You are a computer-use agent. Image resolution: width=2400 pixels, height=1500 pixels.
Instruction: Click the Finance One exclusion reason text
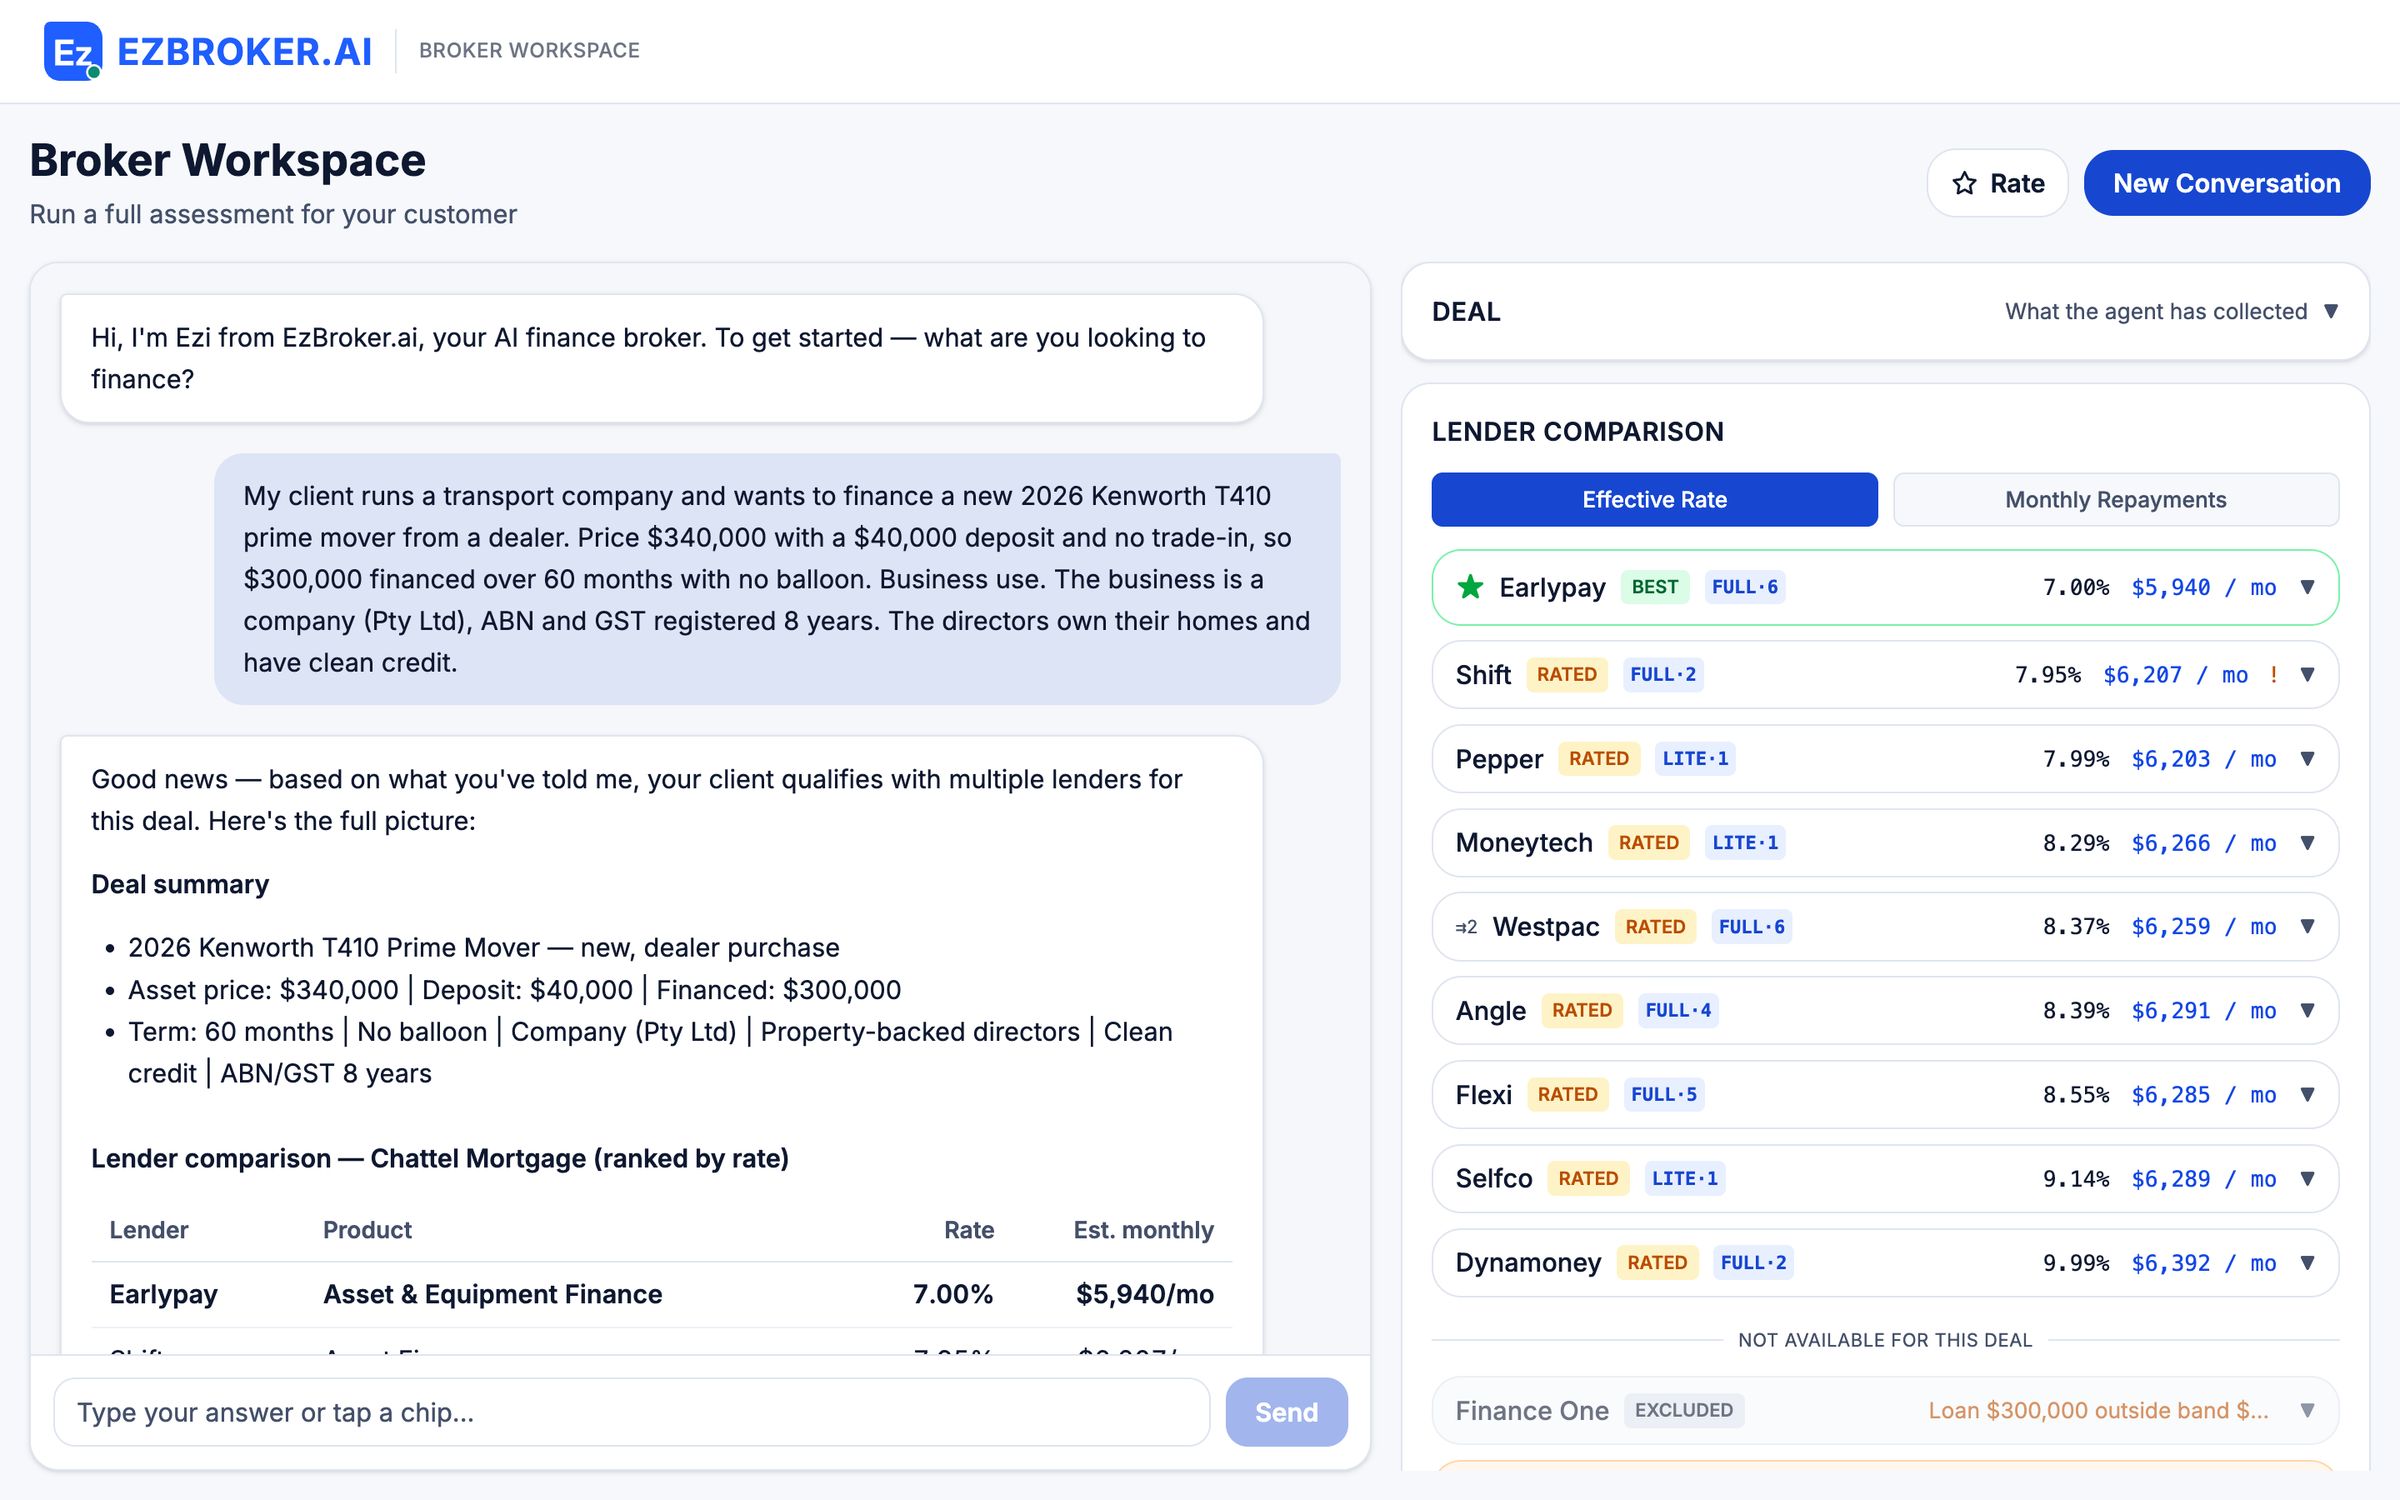tap(2098, 1411)
